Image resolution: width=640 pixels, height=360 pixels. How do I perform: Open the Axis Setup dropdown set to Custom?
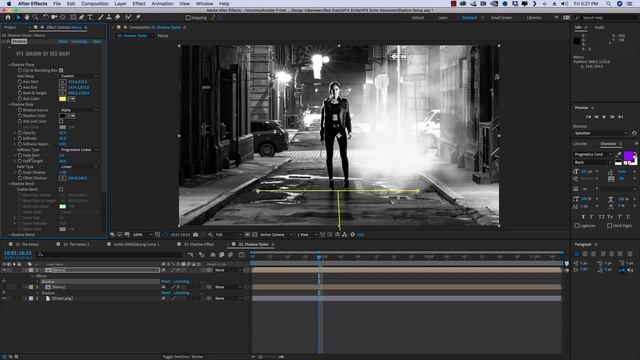(x=79, y=76)
